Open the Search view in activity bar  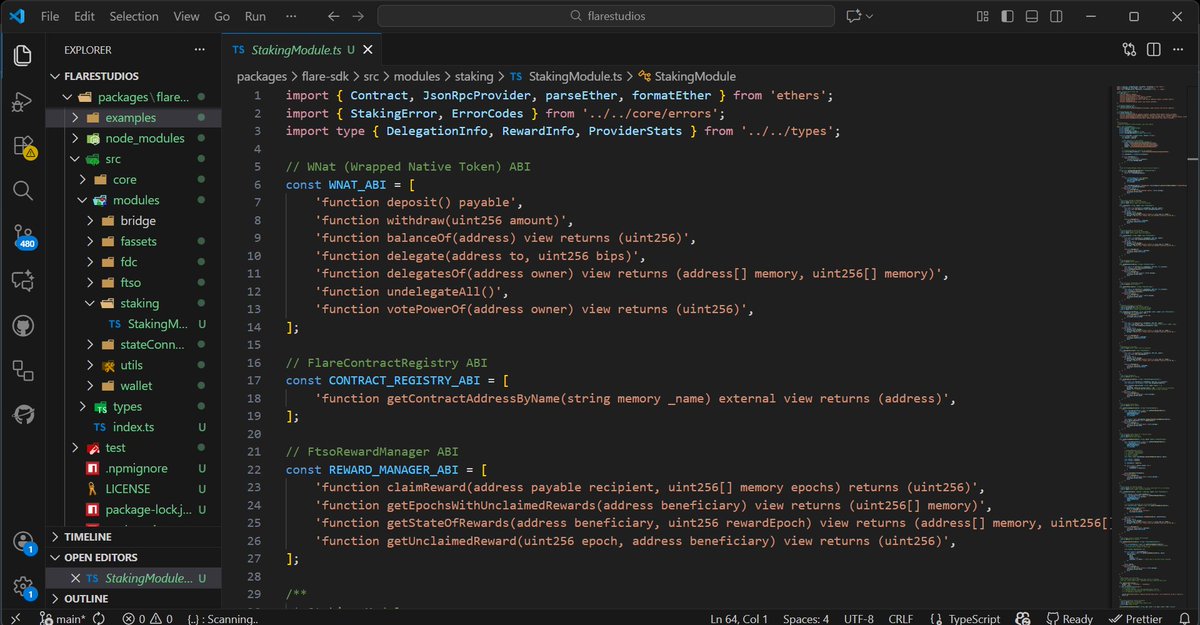(22, 190)
